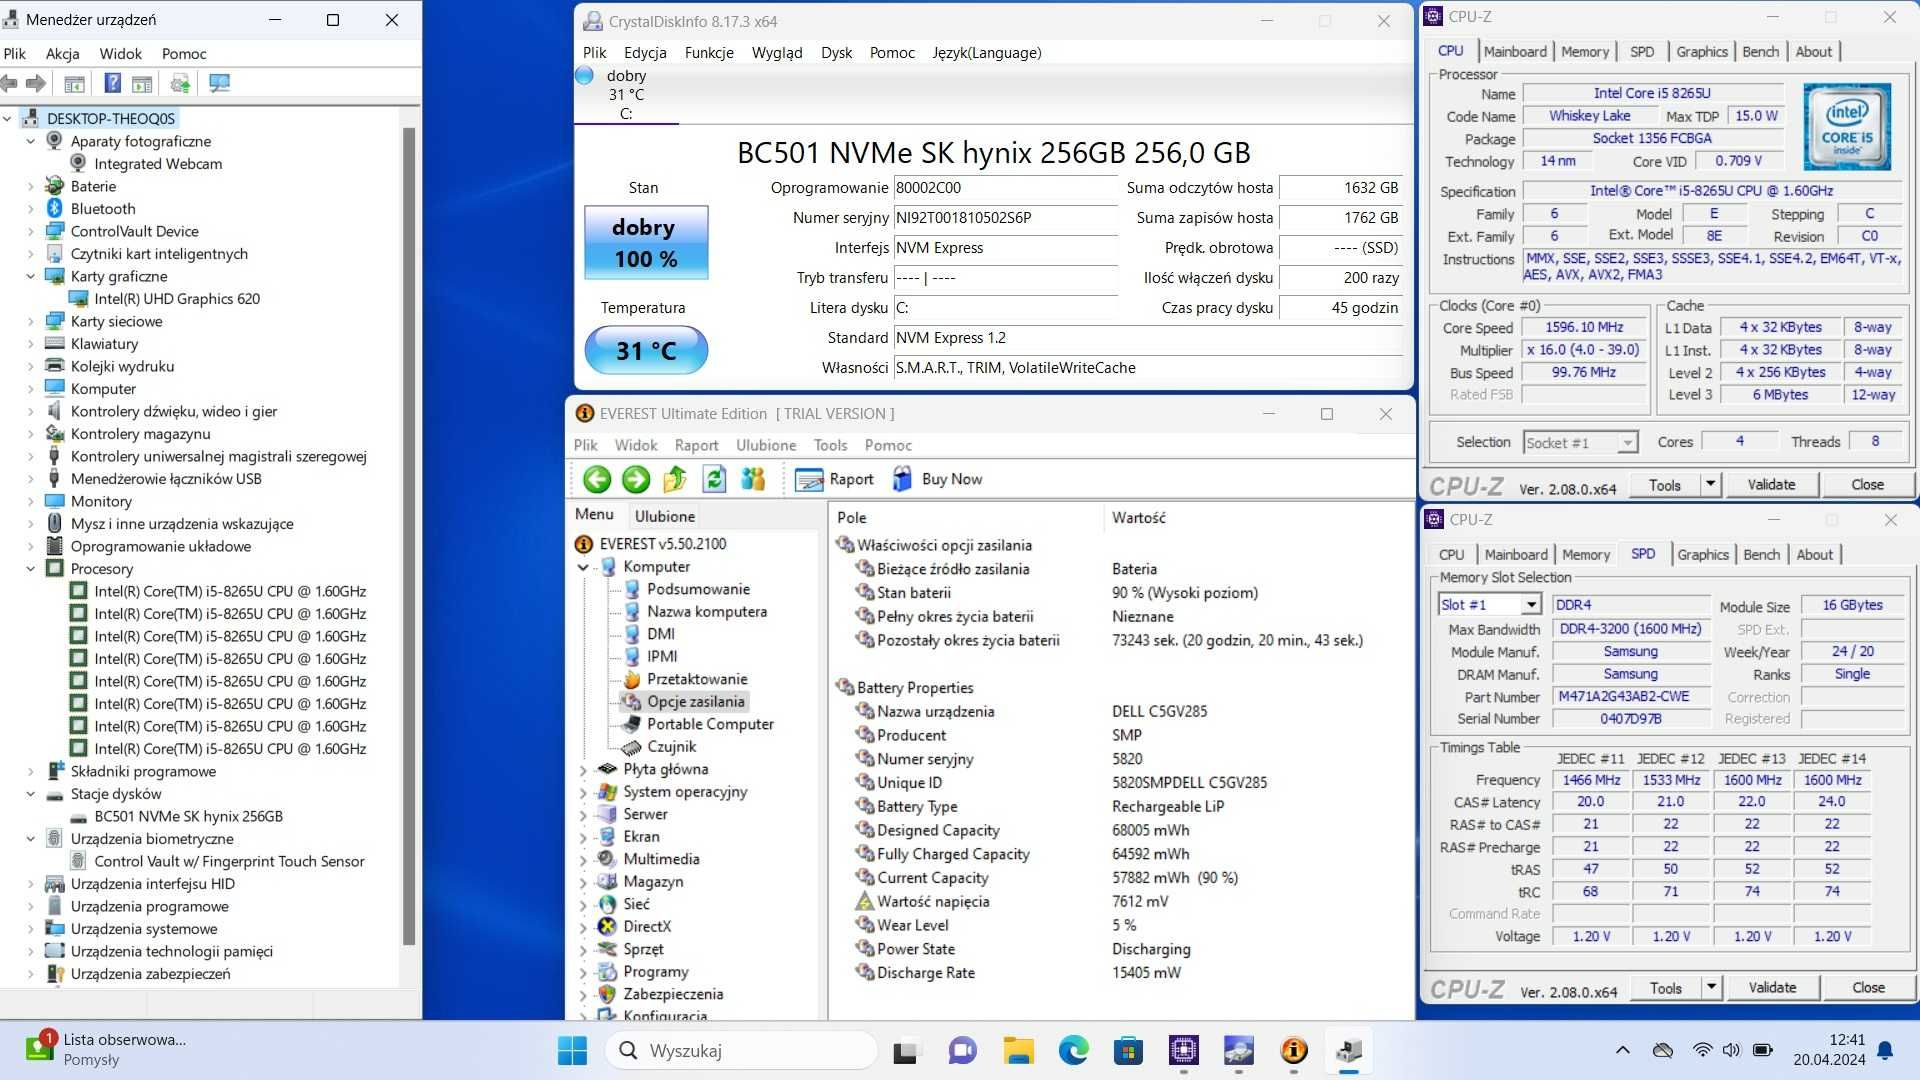Open Język(Language) menu in CrystalDiskInfo
1920x1080 pixels.
coord(986,53)
